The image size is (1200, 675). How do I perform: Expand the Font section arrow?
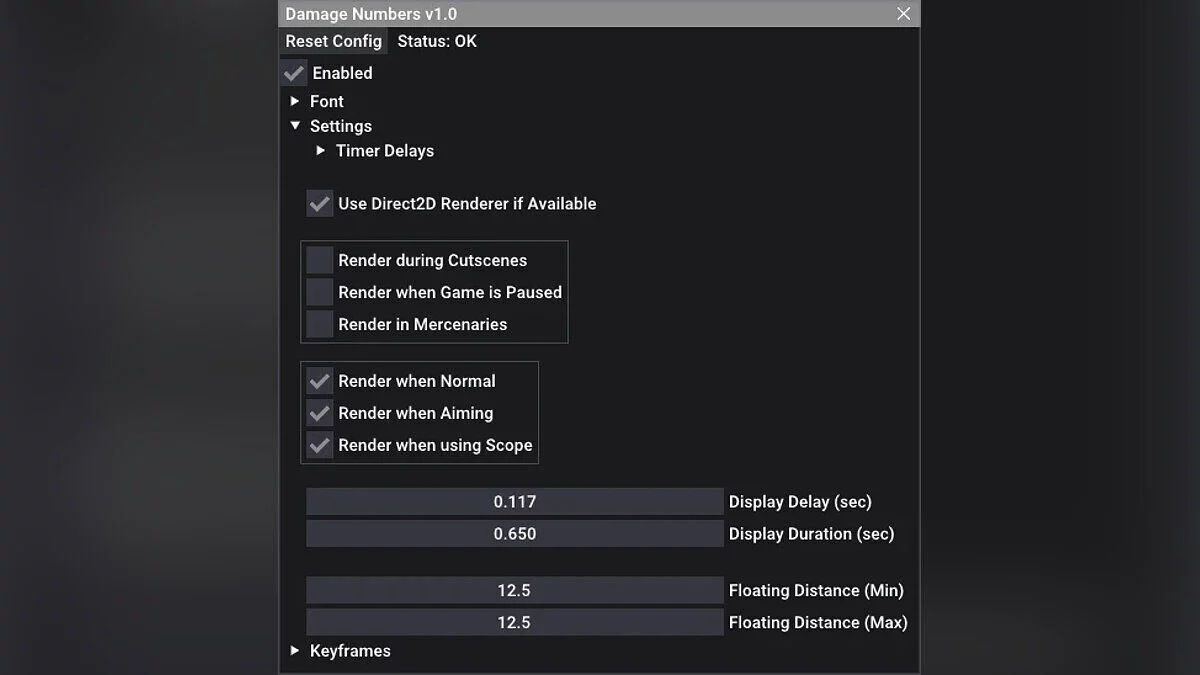tap(295, 101)
